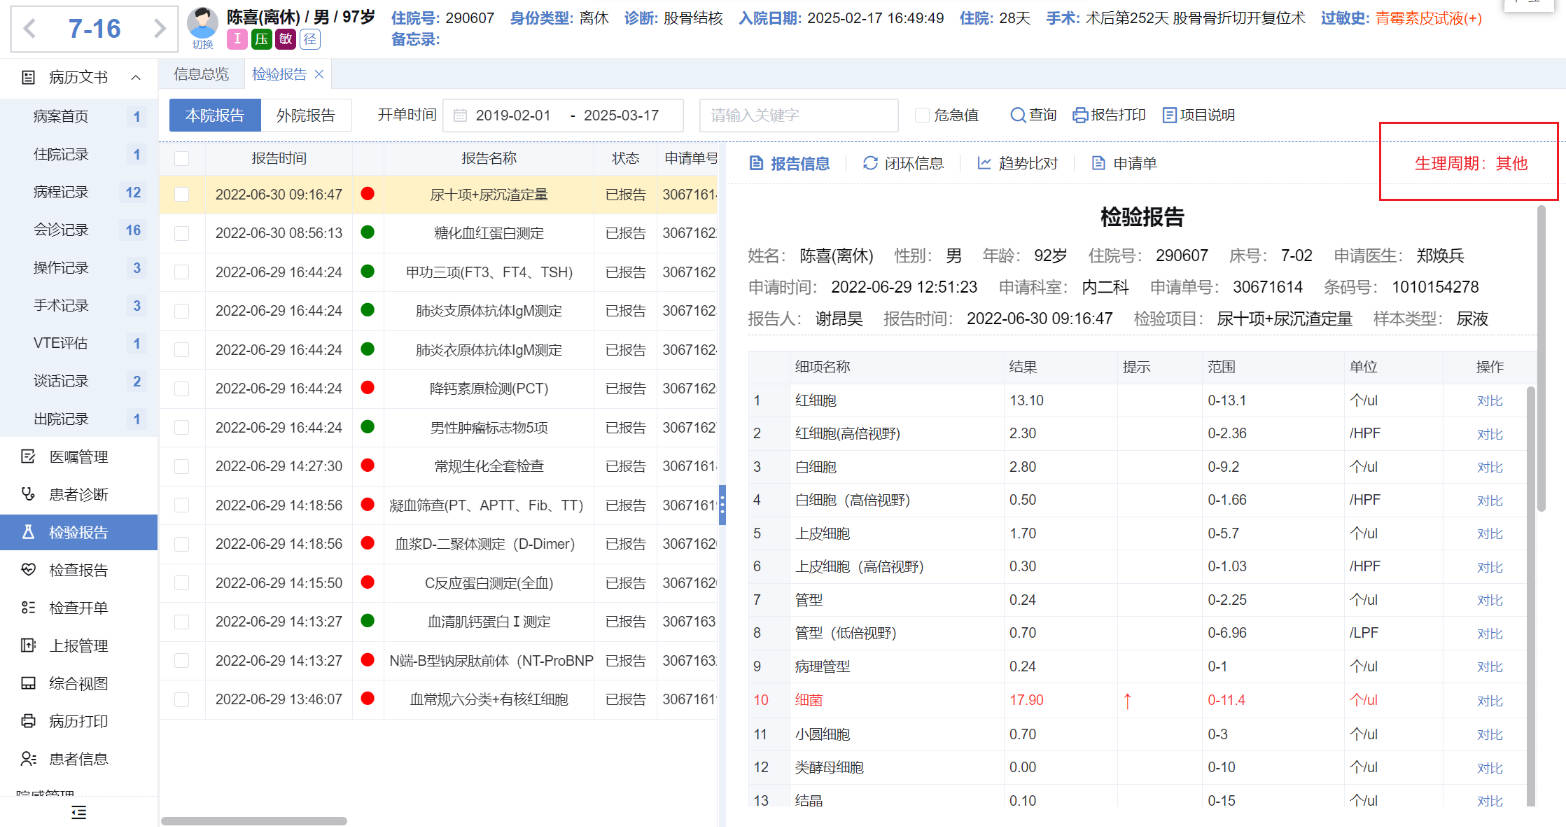1566x827 pixels.
Task: Open 病历打印 from the sidebar
Action: pos(79,721)
